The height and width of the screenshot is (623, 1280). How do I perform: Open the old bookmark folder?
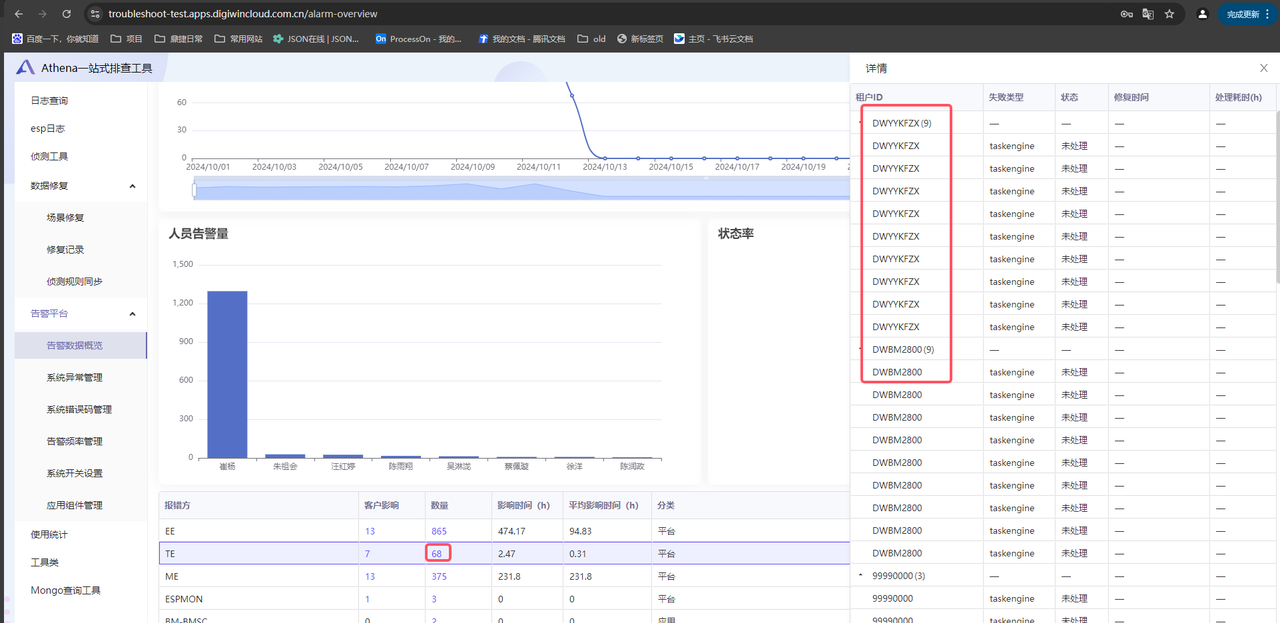coord(591,39)
